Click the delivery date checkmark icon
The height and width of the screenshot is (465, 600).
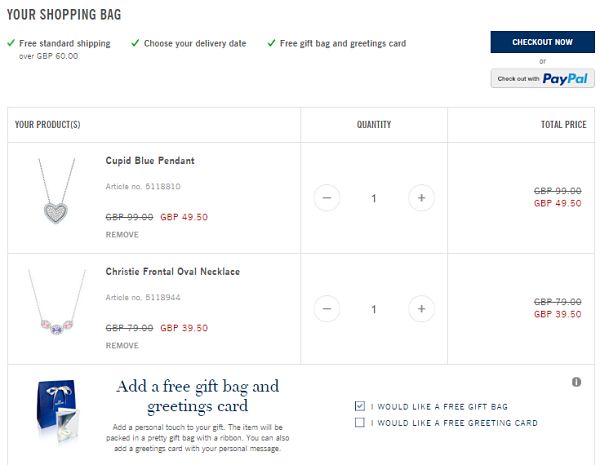point(135,42)
